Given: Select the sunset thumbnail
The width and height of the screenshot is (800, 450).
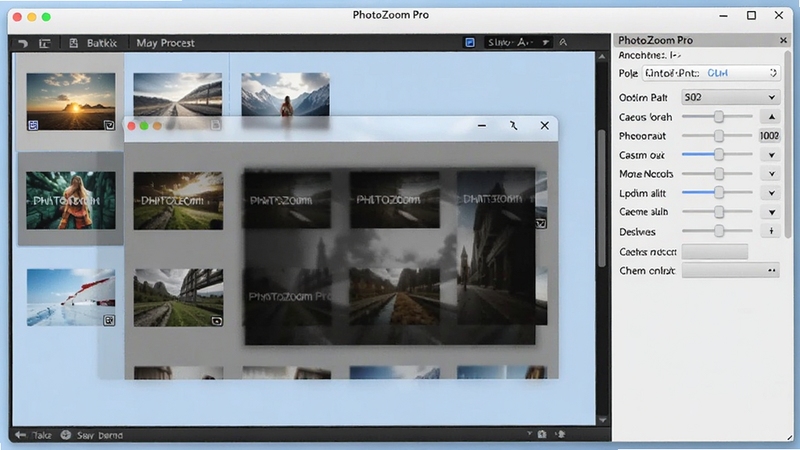Looking at the screenshot, I should (71, 101).
